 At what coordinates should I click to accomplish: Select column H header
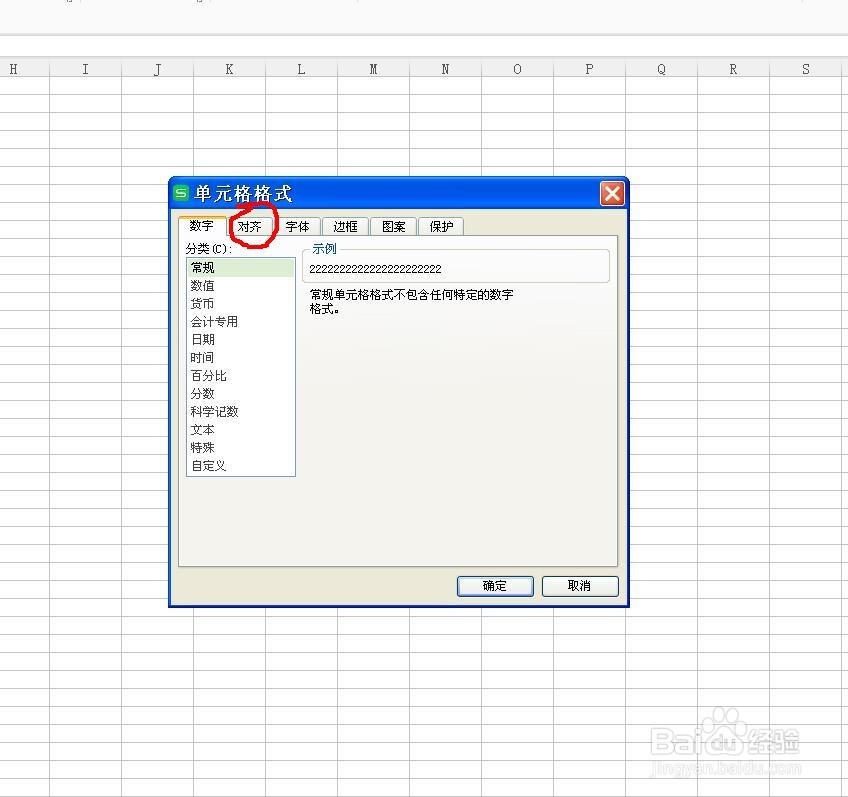coord(24,69)
